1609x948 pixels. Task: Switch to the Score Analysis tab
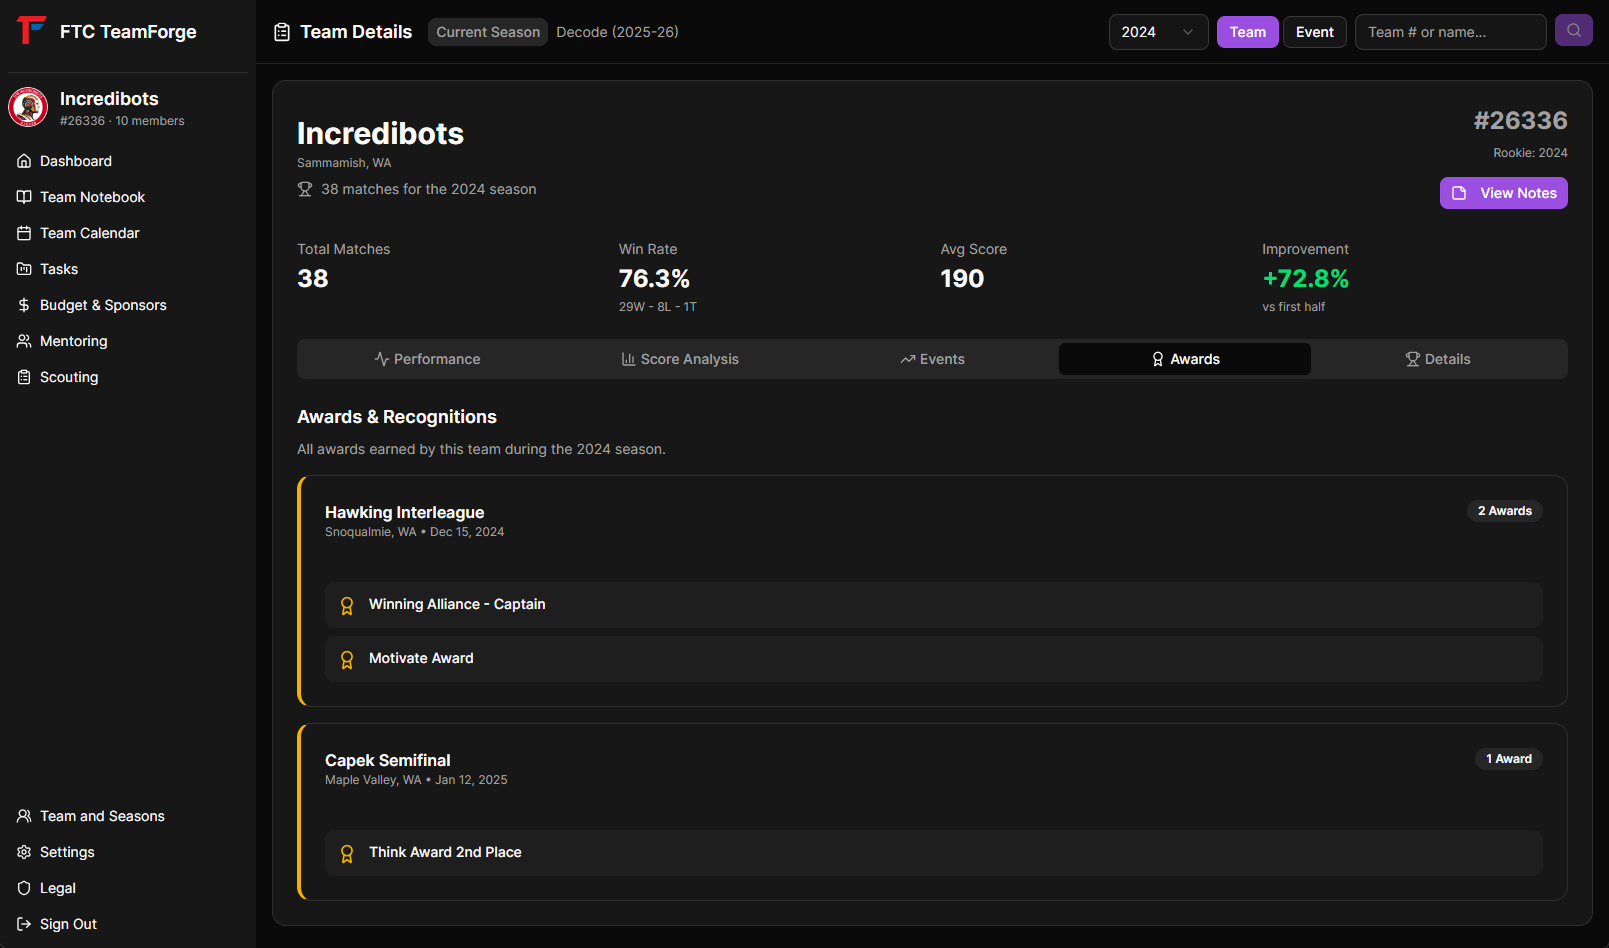(680, 359)
